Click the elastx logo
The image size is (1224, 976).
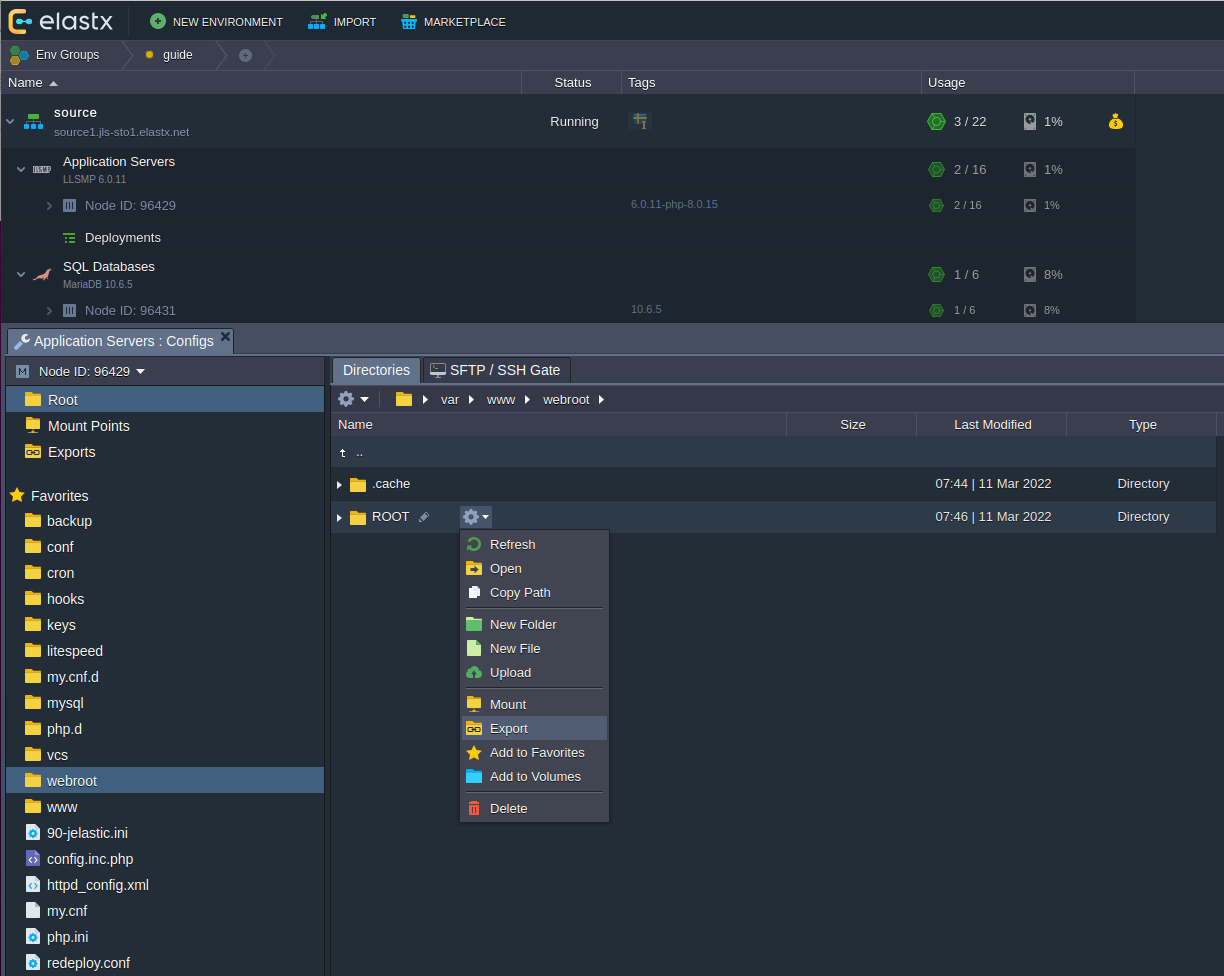click(60, 21)
